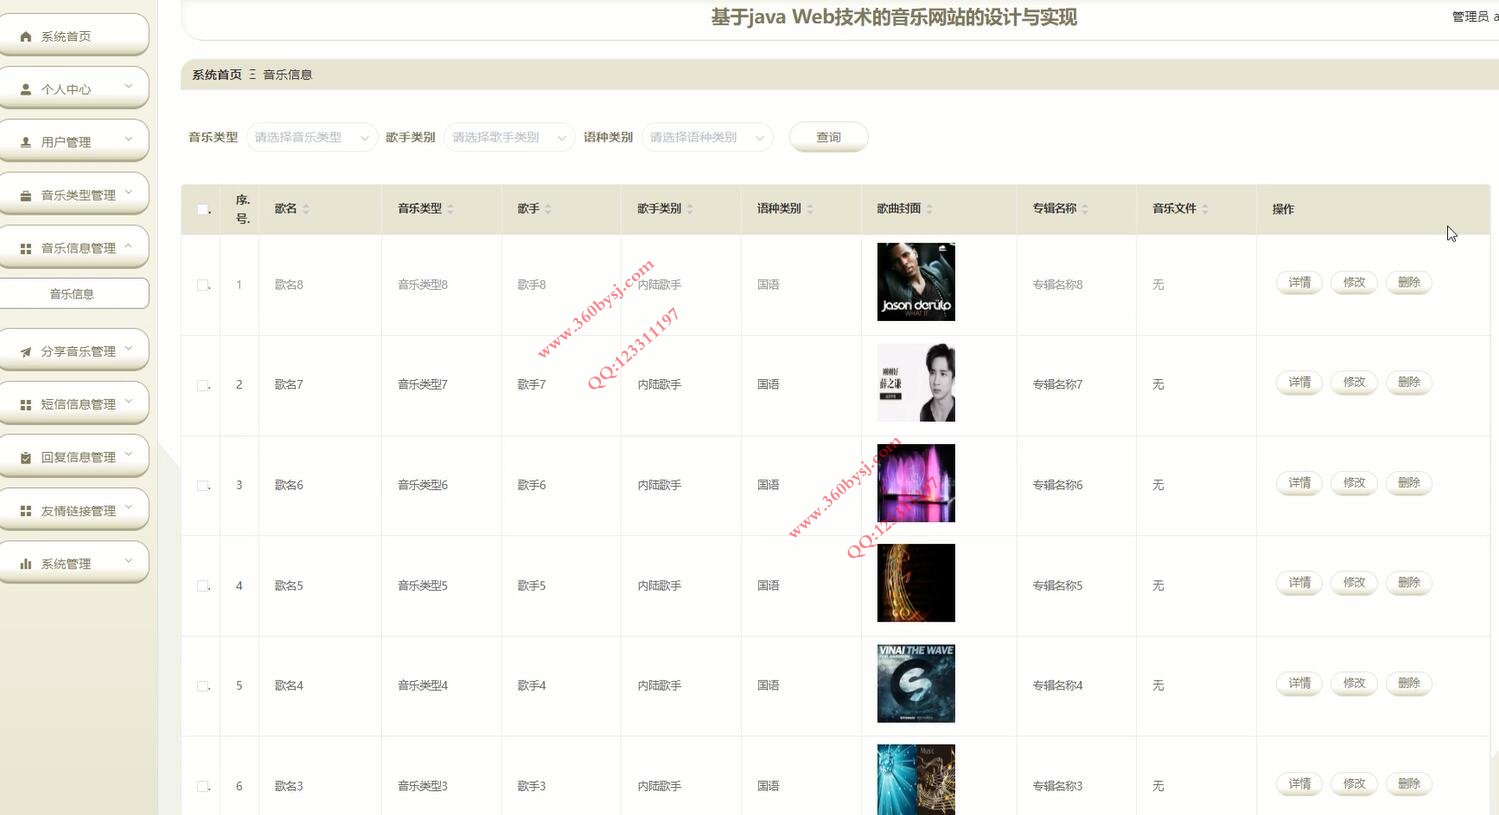Check the box for row 歌名8

203,285
